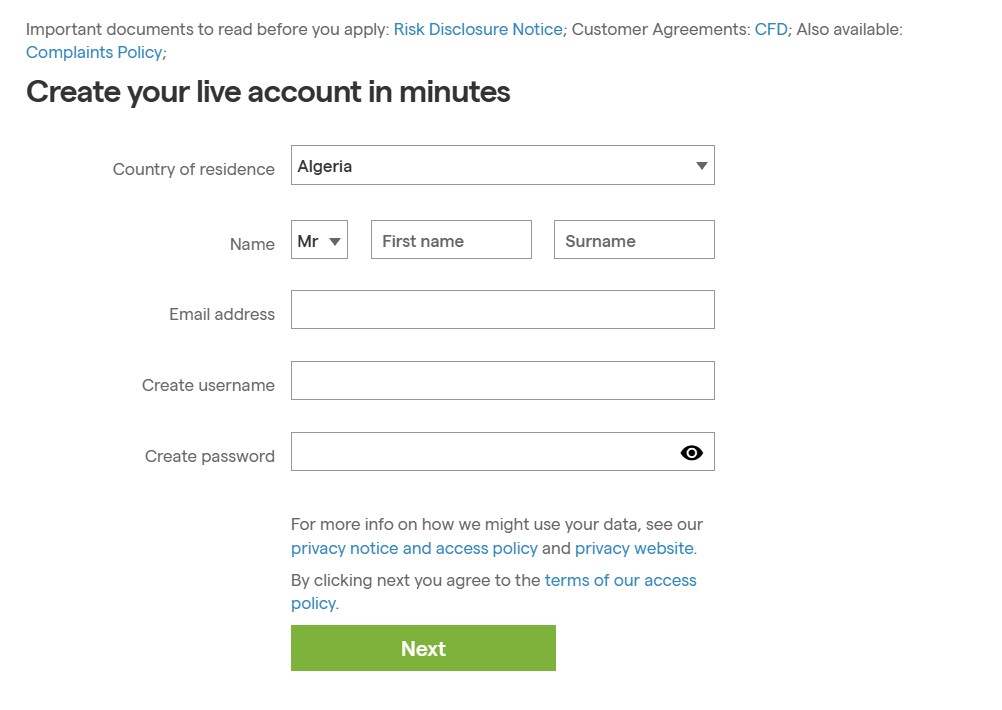Click the title dropdown arrow beside Mr

[335, 242]
